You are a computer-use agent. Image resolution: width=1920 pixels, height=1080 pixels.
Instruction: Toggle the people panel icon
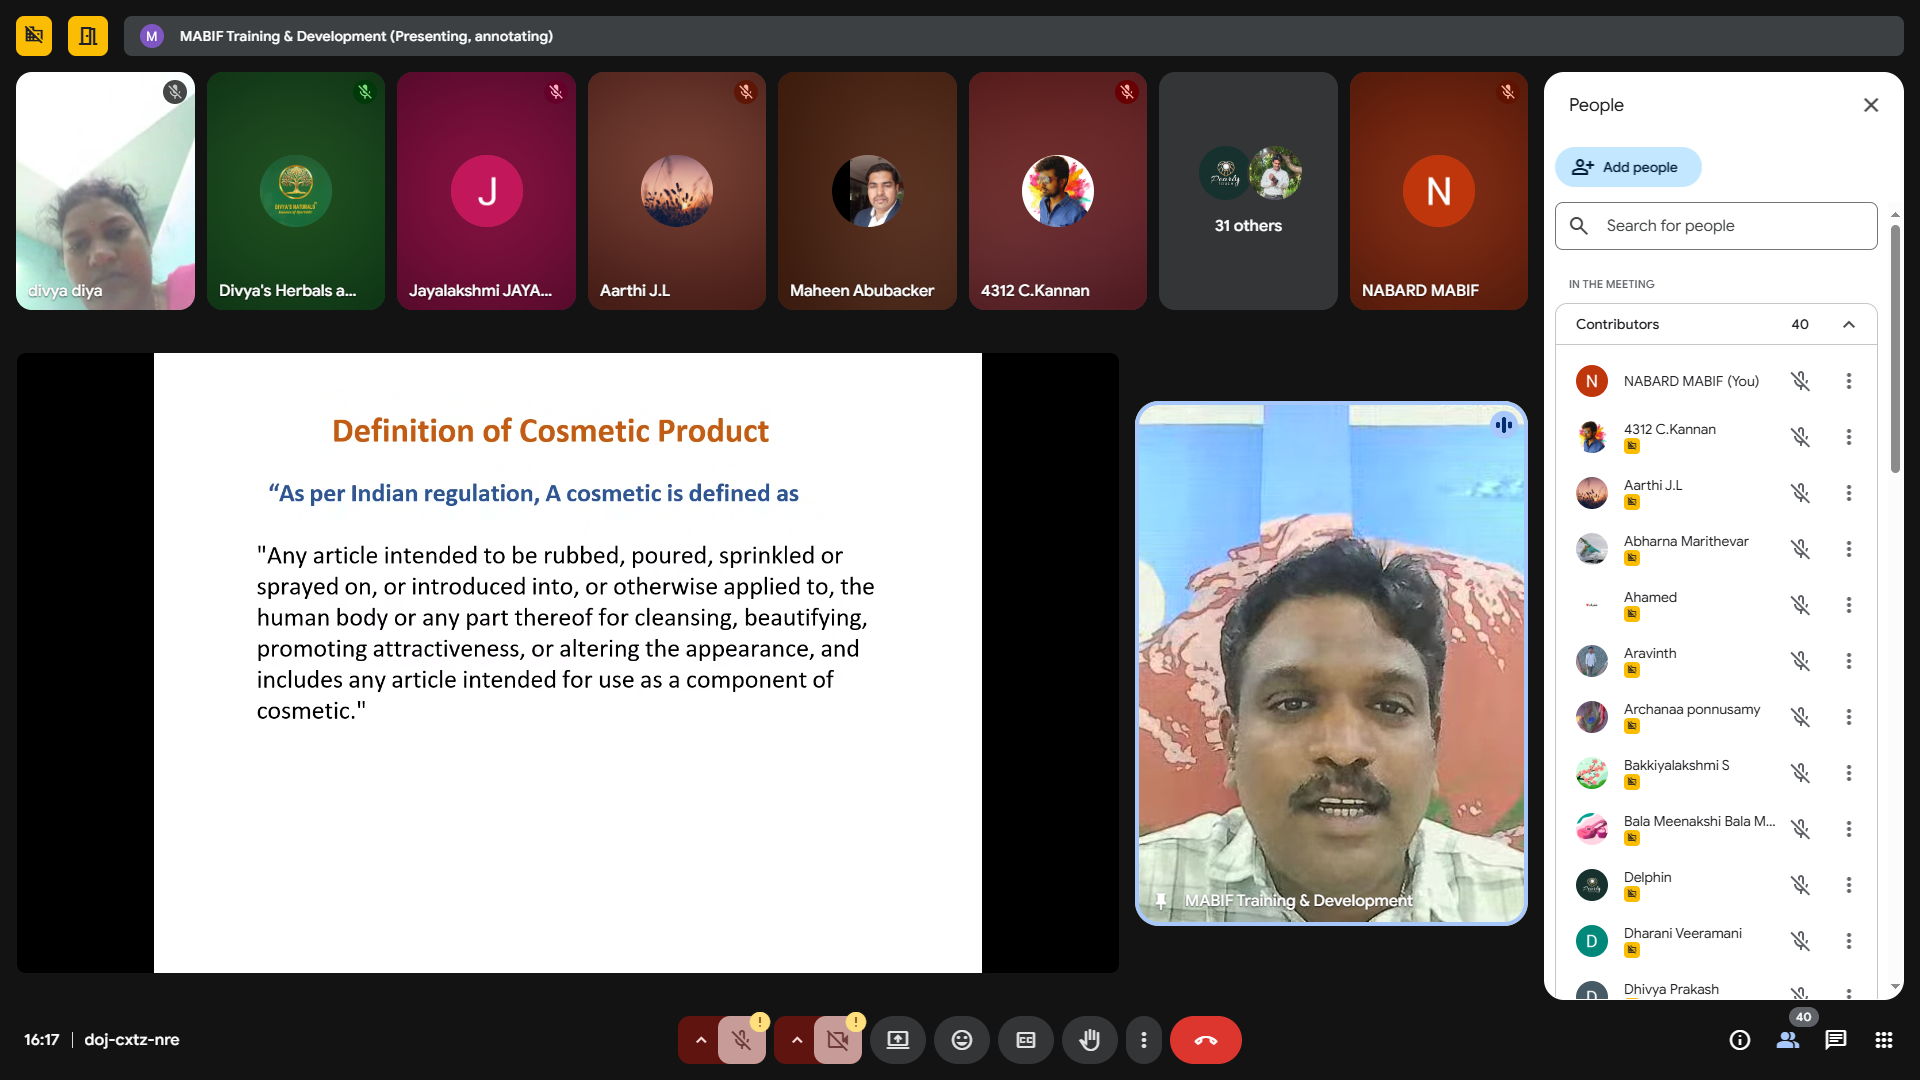pyautogui.click(x=1787, y=1040)
